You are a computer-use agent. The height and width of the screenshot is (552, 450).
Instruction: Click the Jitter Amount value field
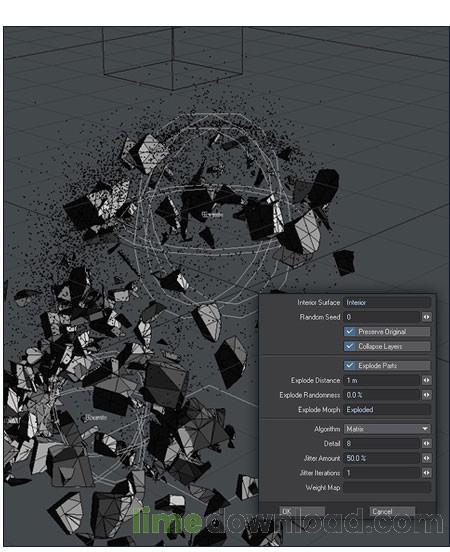click(x=382, y=458)
